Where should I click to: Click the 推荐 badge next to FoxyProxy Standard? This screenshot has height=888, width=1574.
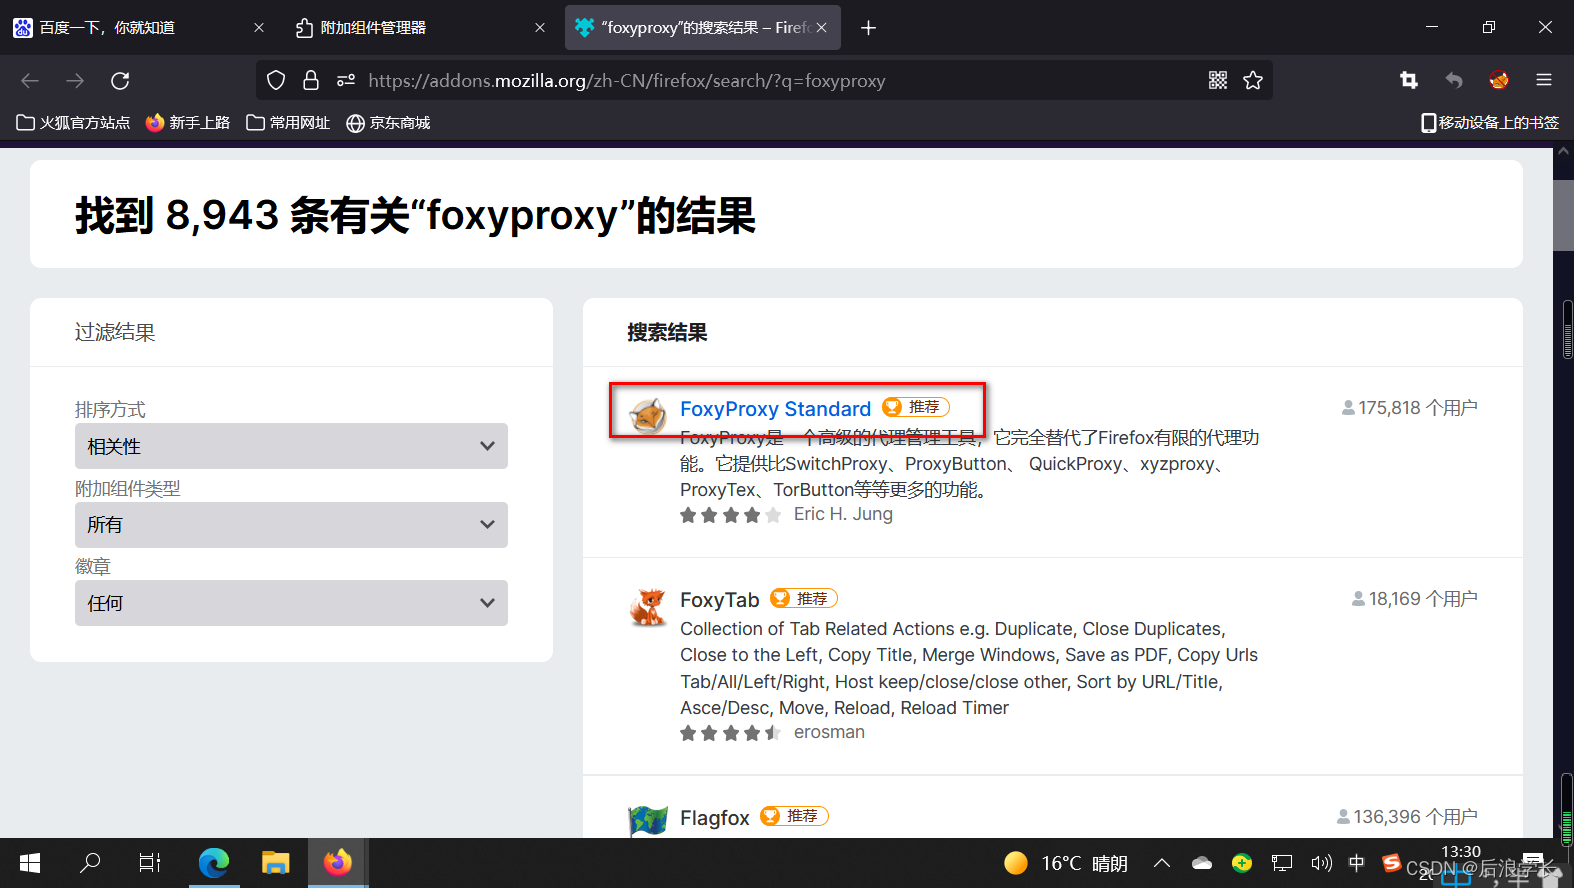(x=916, y=407)
